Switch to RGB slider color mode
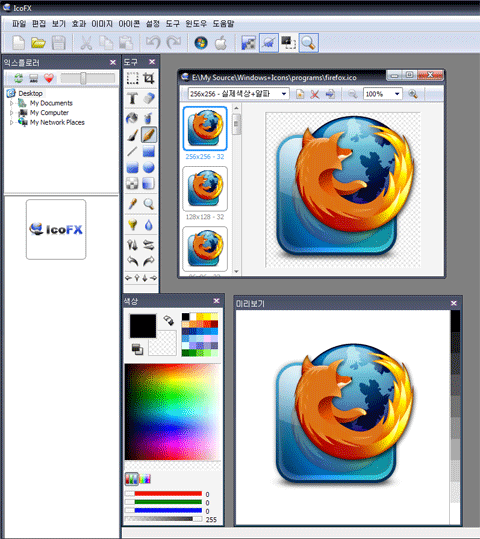The width and height of the screenshot is (480, 539). pyautogui.click(x=131, y=478)
